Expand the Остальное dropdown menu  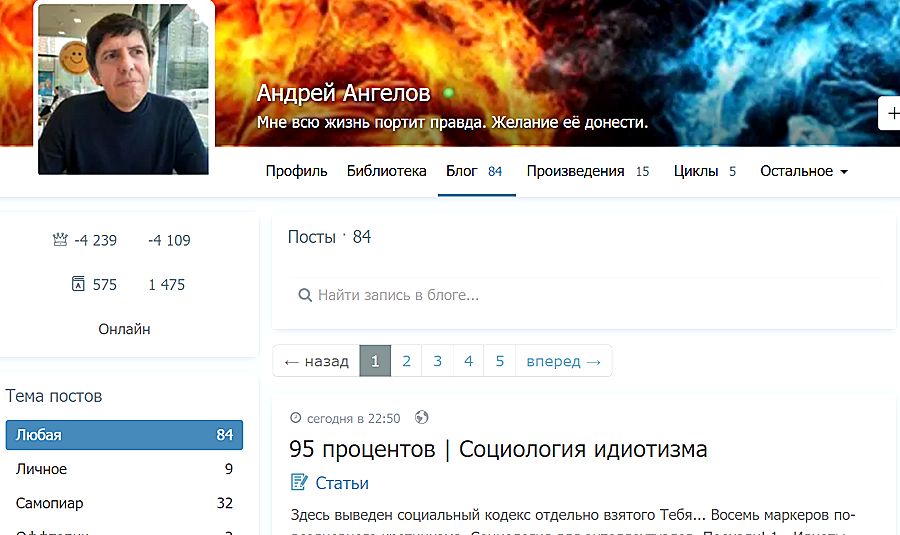[x=804, y=171]
